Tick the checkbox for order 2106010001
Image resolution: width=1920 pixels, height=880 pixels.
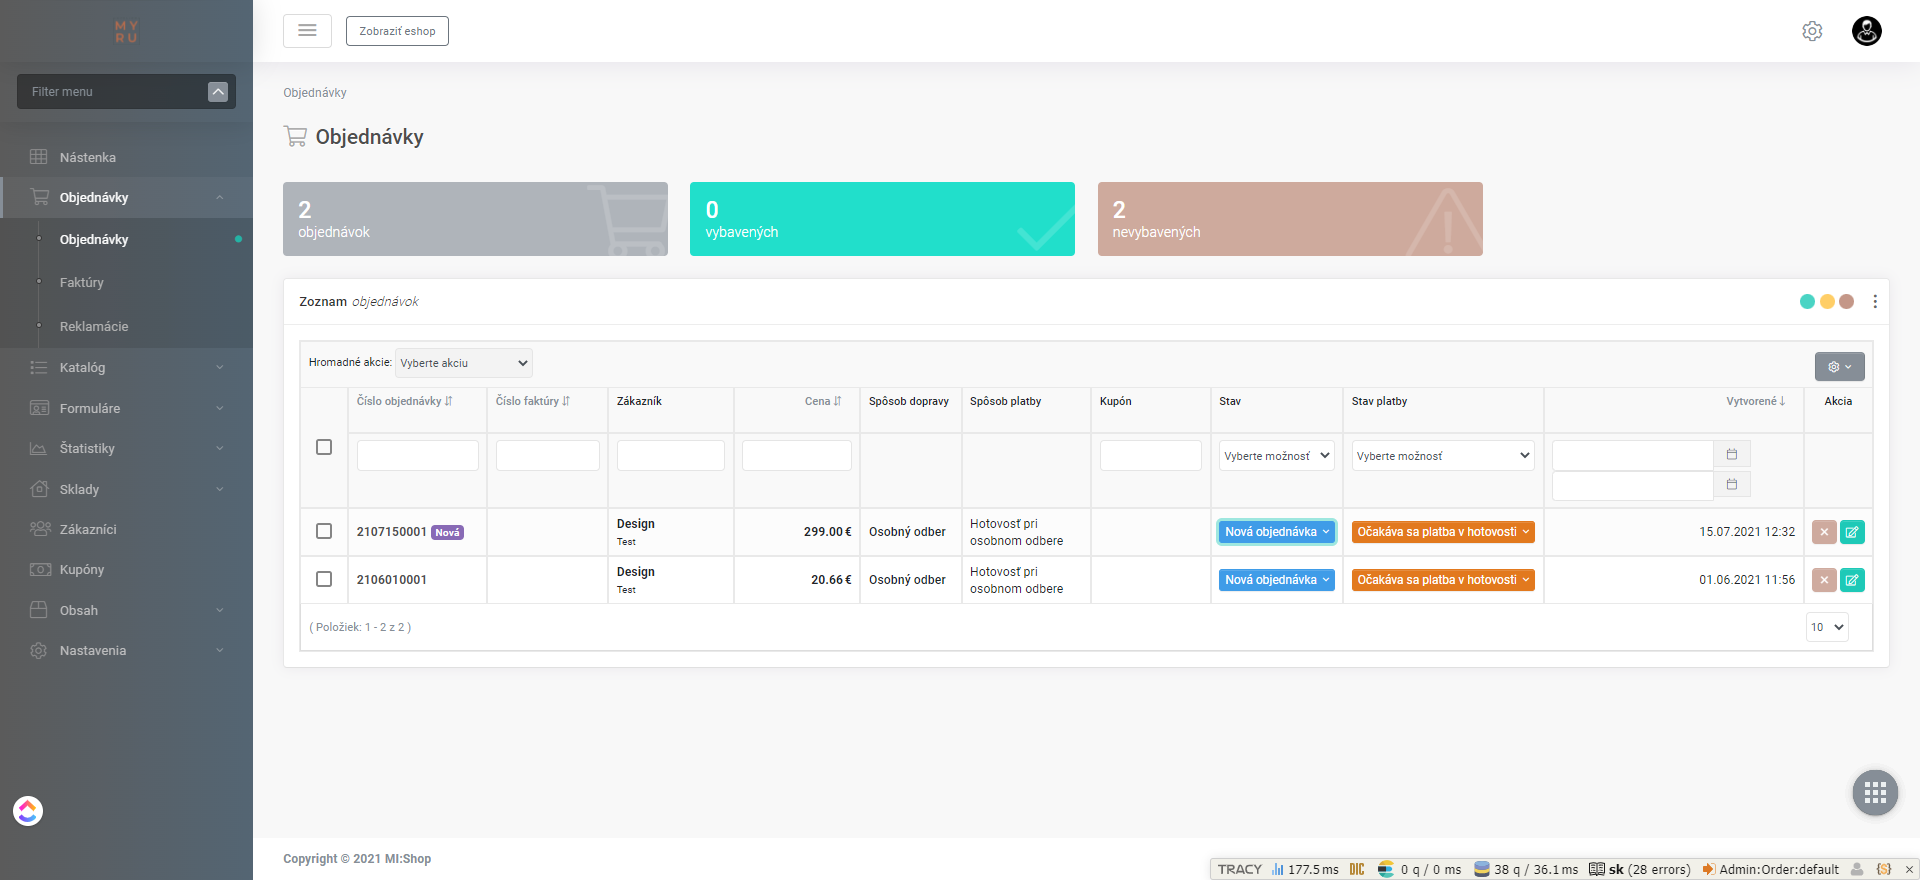324,579
